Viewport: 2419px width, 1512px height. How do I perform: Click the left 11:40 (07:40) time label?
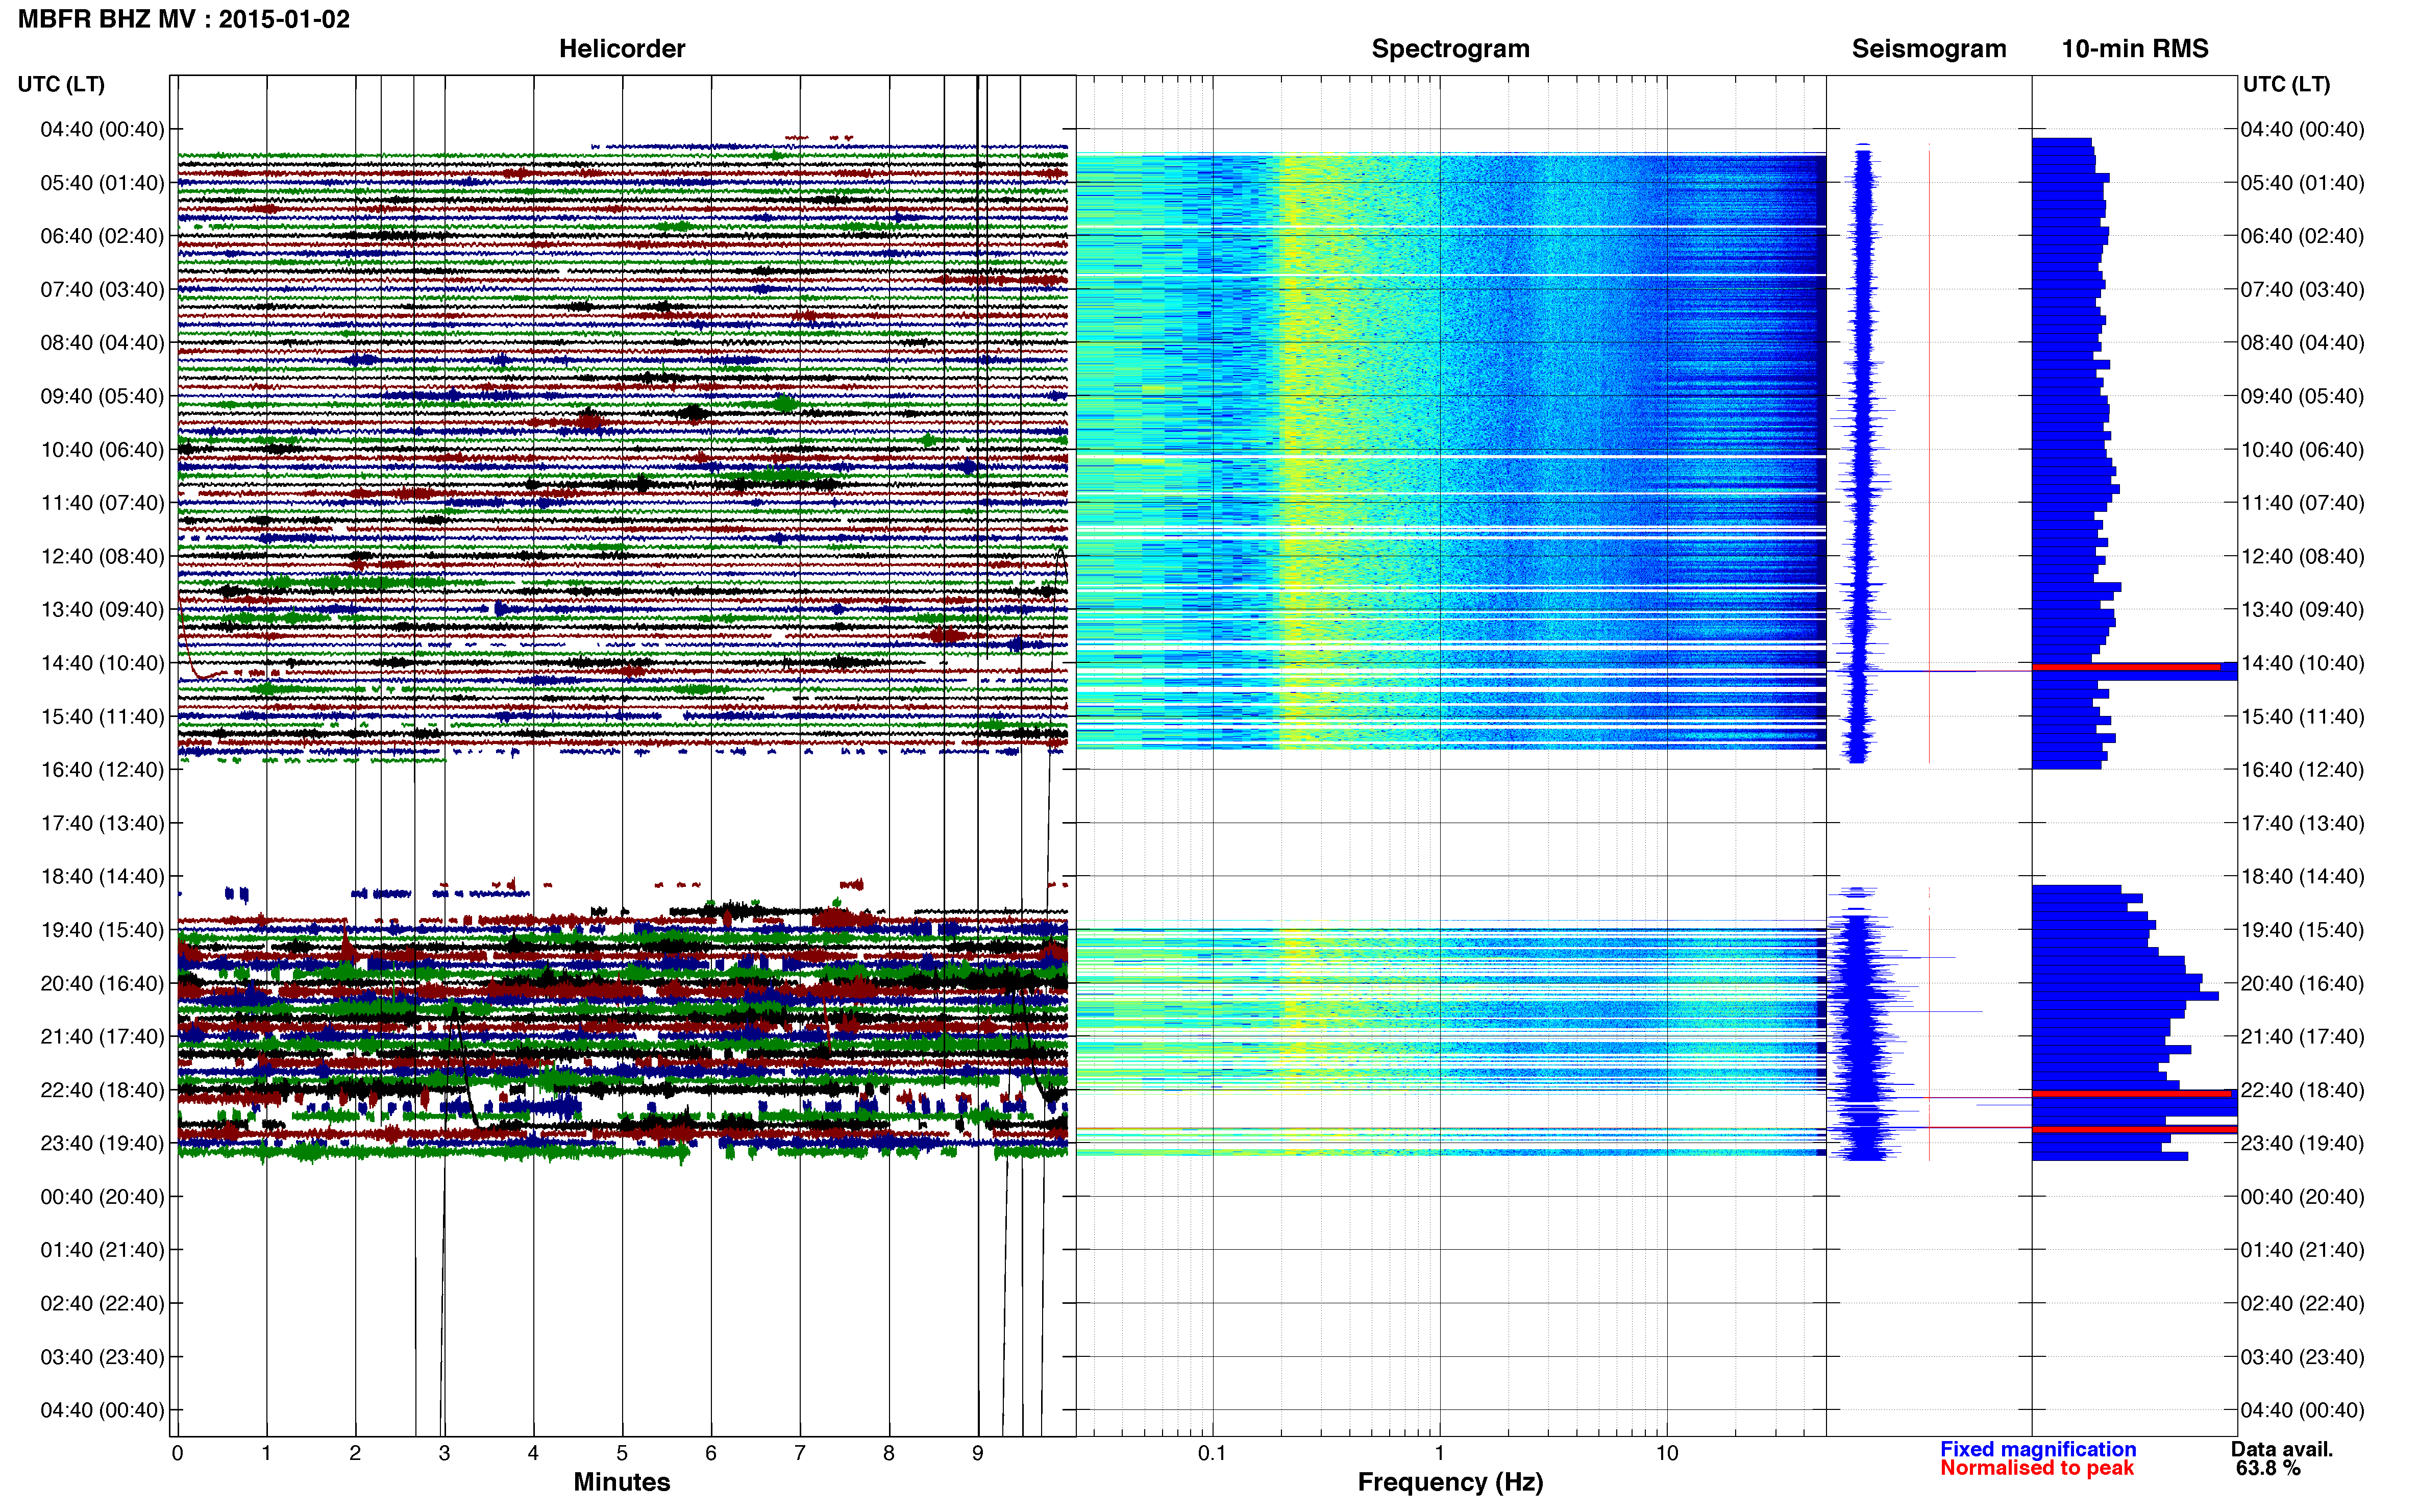[102, 502]
